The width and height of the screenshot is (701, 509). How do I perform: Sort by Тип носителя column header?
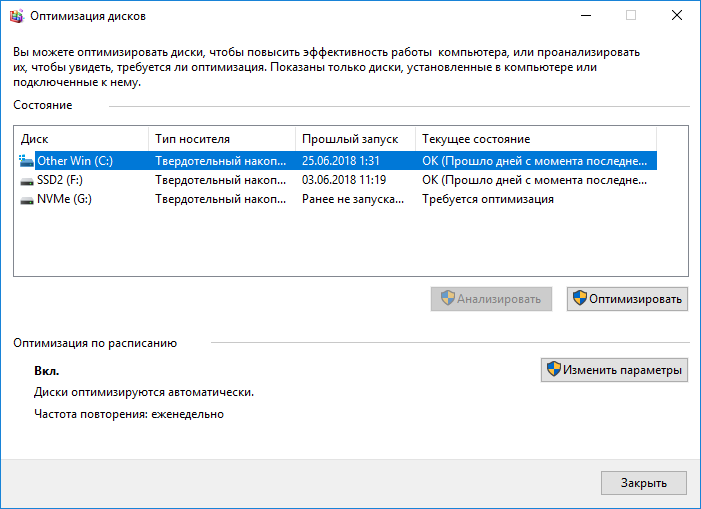coord(220,139)
